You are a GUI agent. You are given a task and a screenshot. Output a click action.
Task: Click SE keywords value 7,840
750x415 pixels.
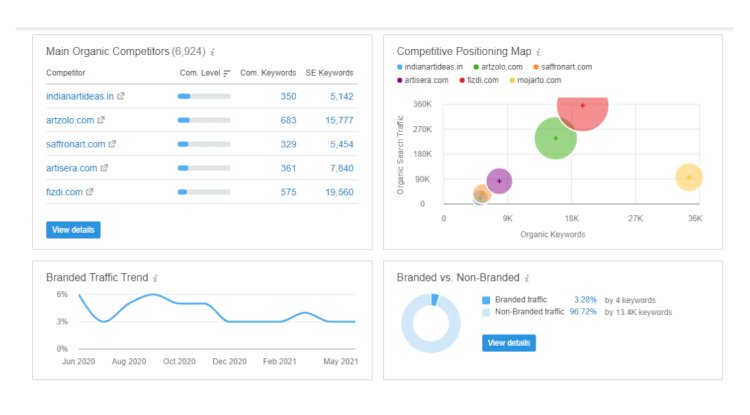[x=342, y=168]
